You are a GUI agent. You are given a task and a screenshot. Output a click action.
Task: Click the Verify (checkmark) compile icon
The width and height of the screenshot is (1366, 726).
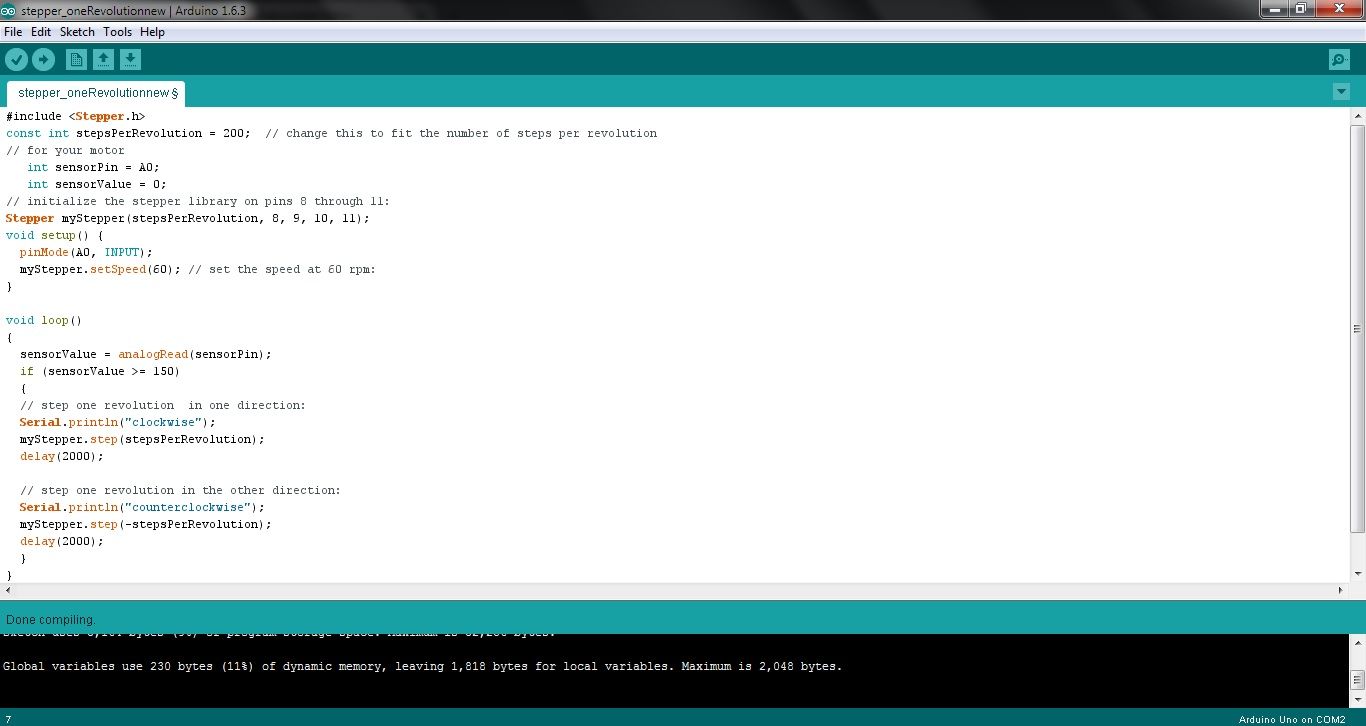17,59
